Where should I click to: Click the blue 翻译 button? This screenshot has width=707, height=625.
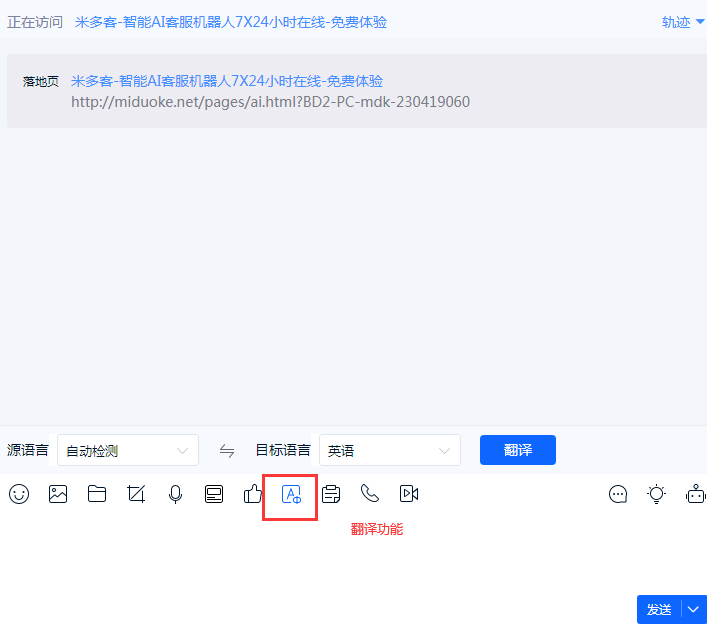click(518, 450)
